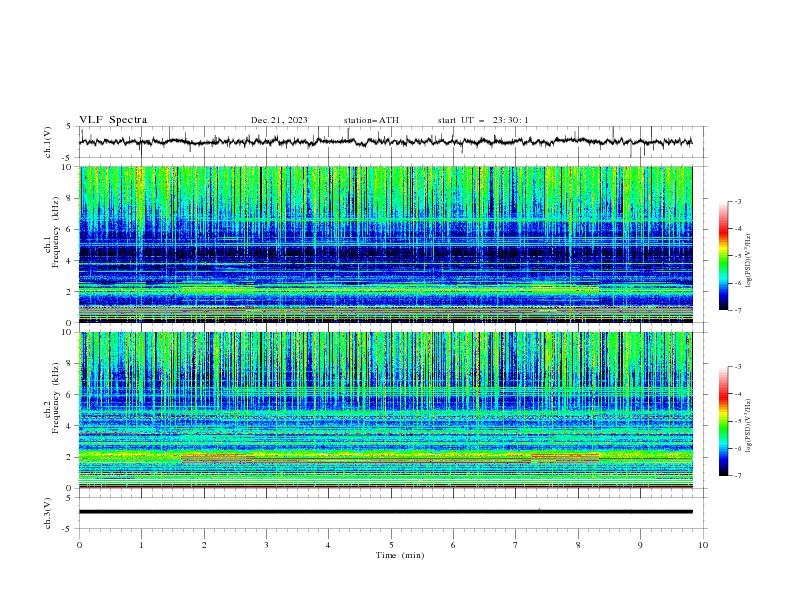792x612 pixels.
Task: Click the "4" kHz tick on ch.2 frequency axis
Action: coord(70,426)
